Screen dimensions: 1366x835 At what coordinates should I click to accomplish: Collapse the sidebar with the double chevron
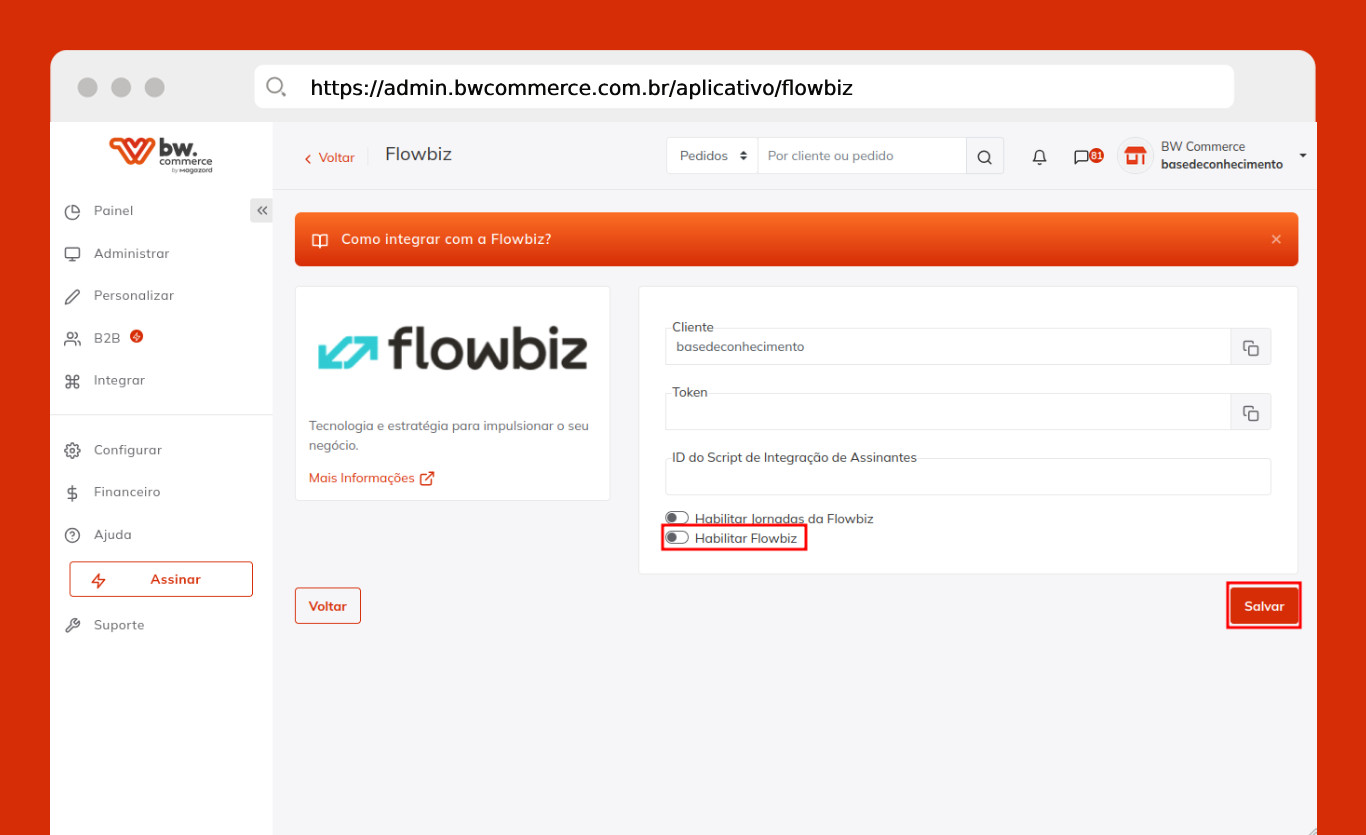[261, 210]
